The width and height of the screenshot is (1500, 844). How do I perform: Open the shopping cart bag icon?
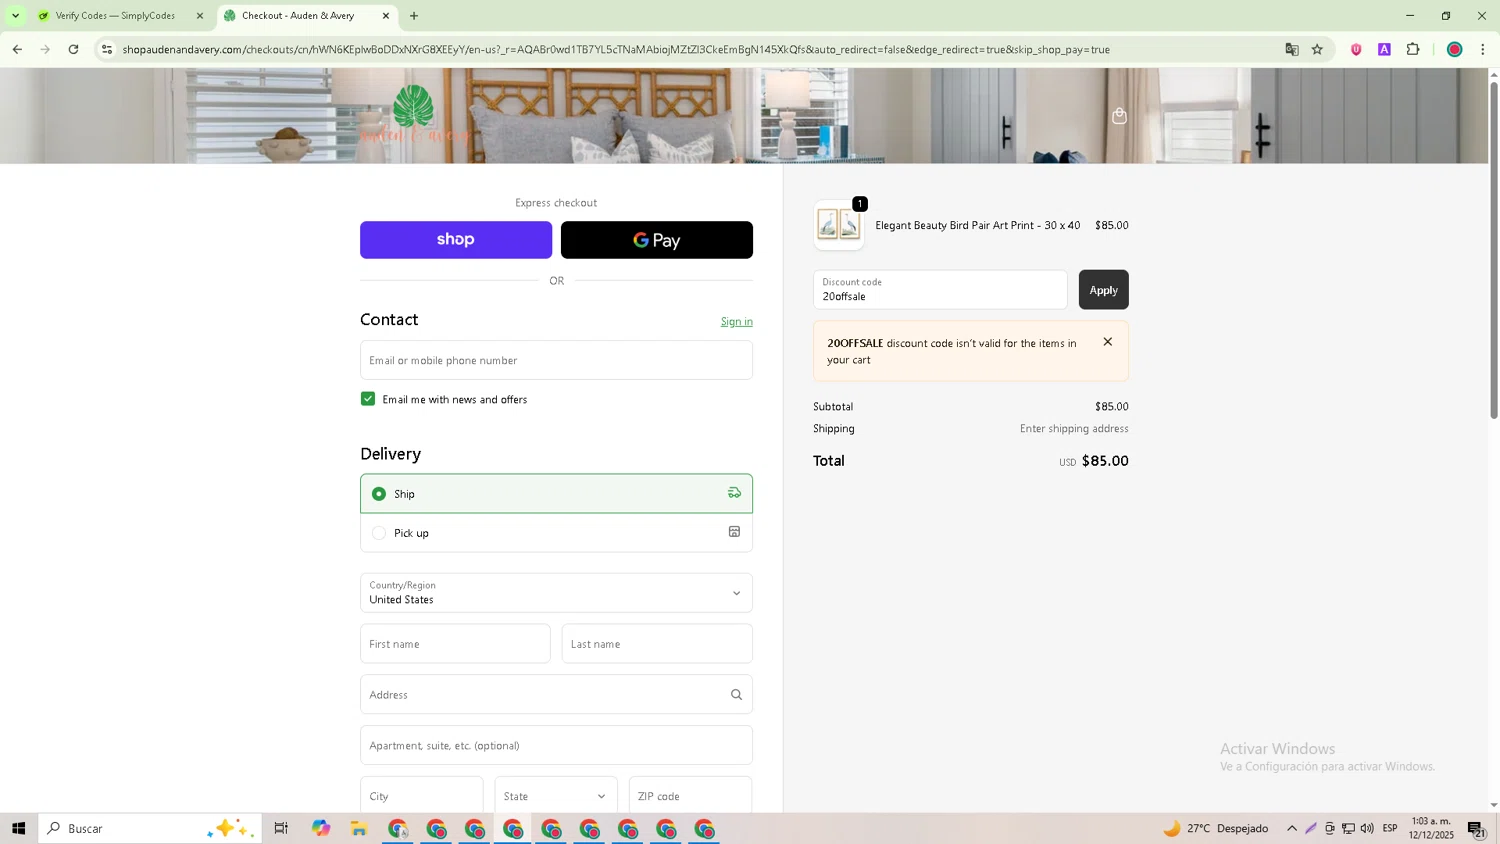[x=1119, y=116]
